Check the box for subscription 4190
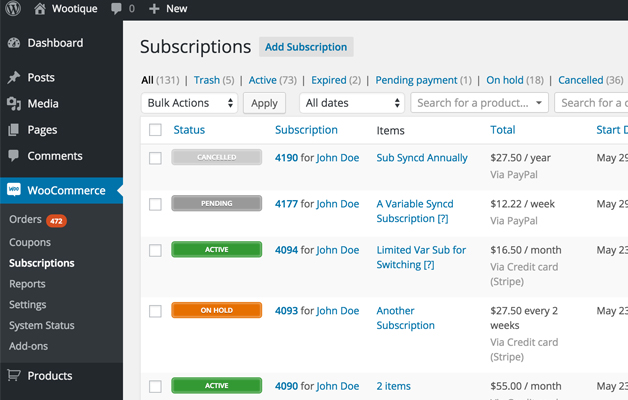628x400 pixels. pos(155,158)
